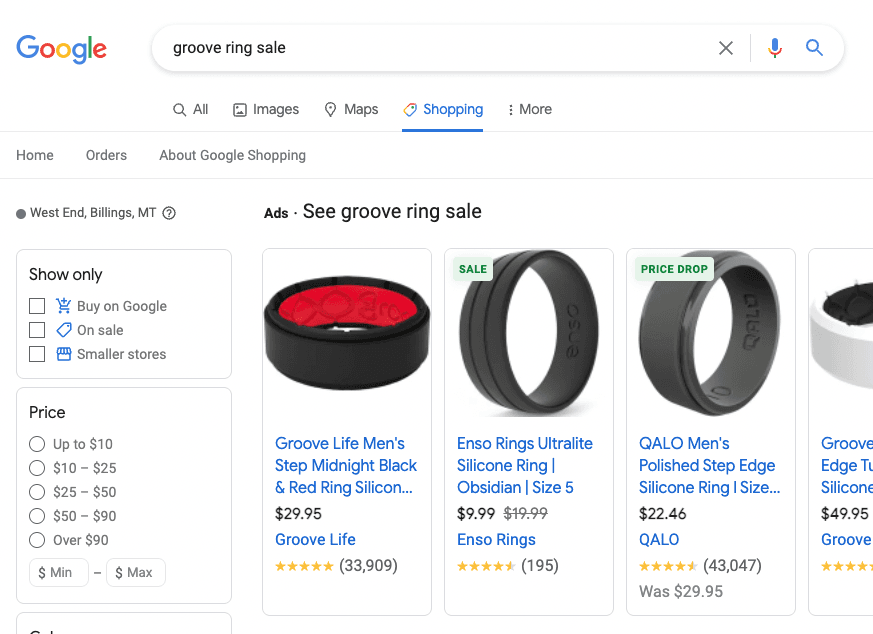Click the location help question mark icon

pyautogui.click(x=168, y=212)
